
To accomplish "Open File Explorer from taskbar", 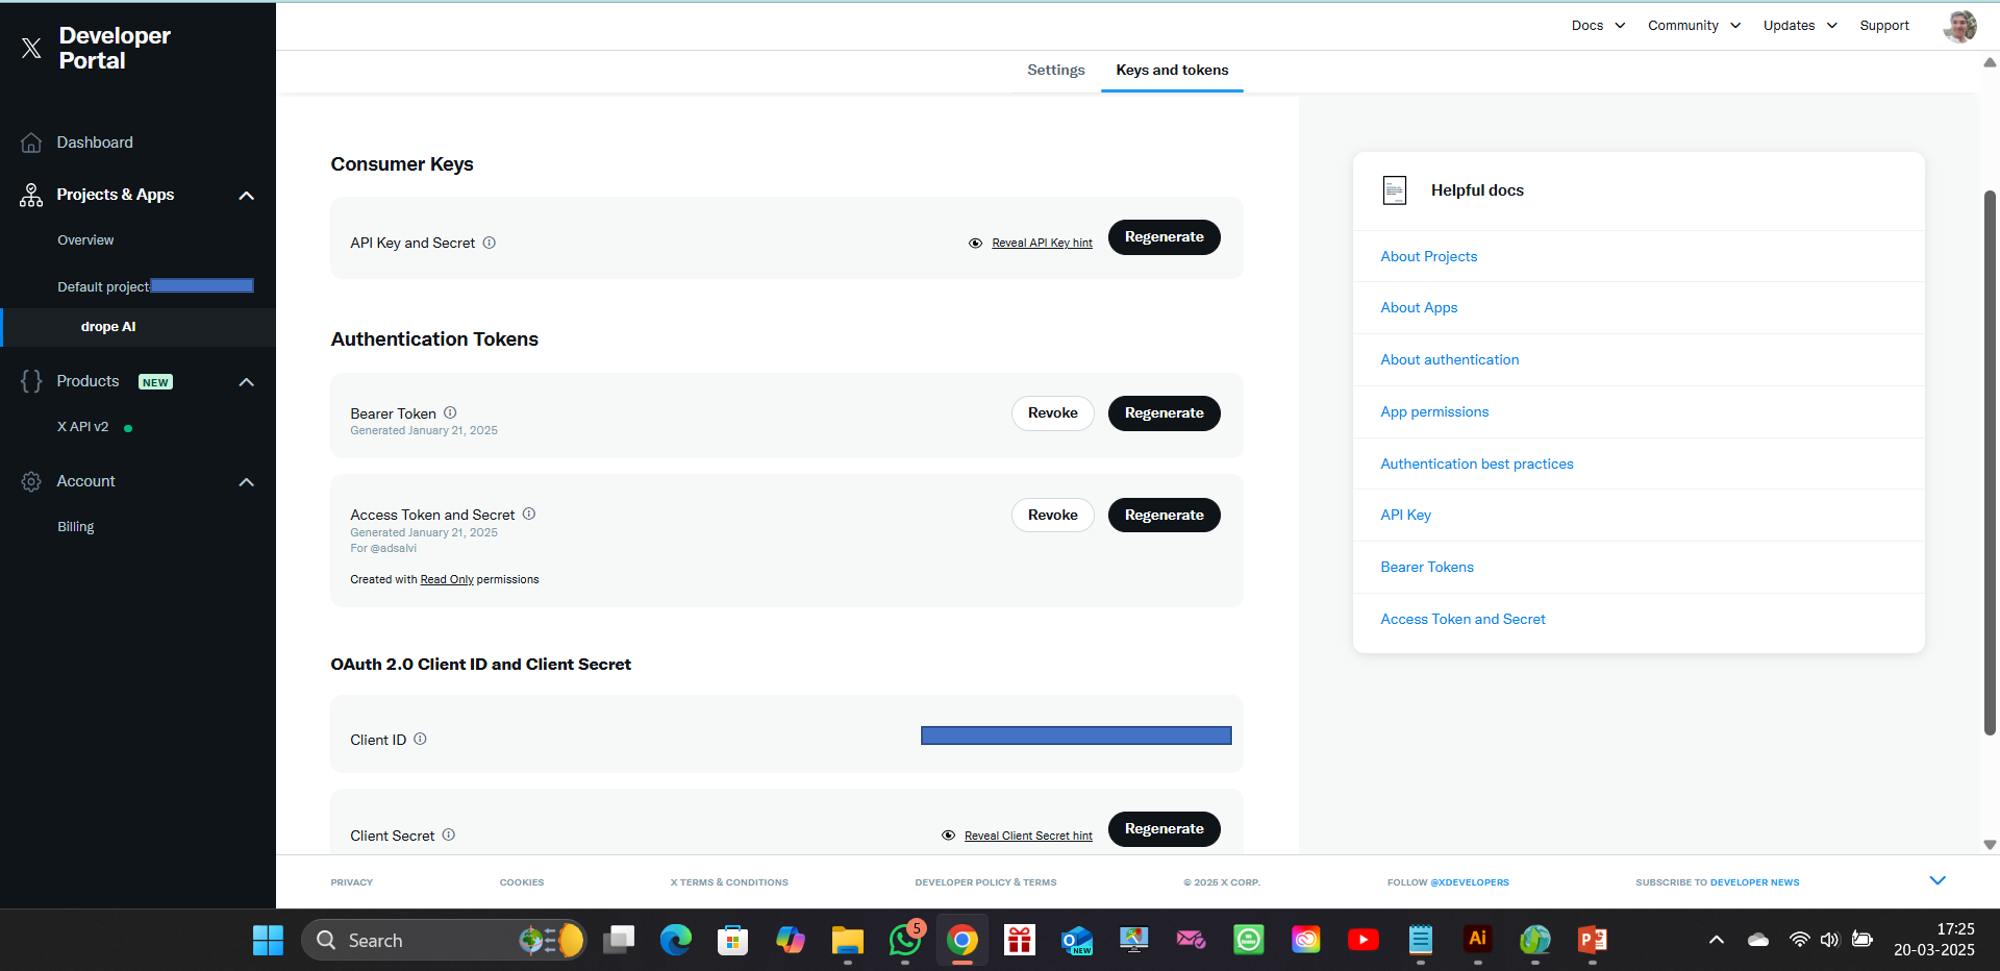I will (847, 940).
